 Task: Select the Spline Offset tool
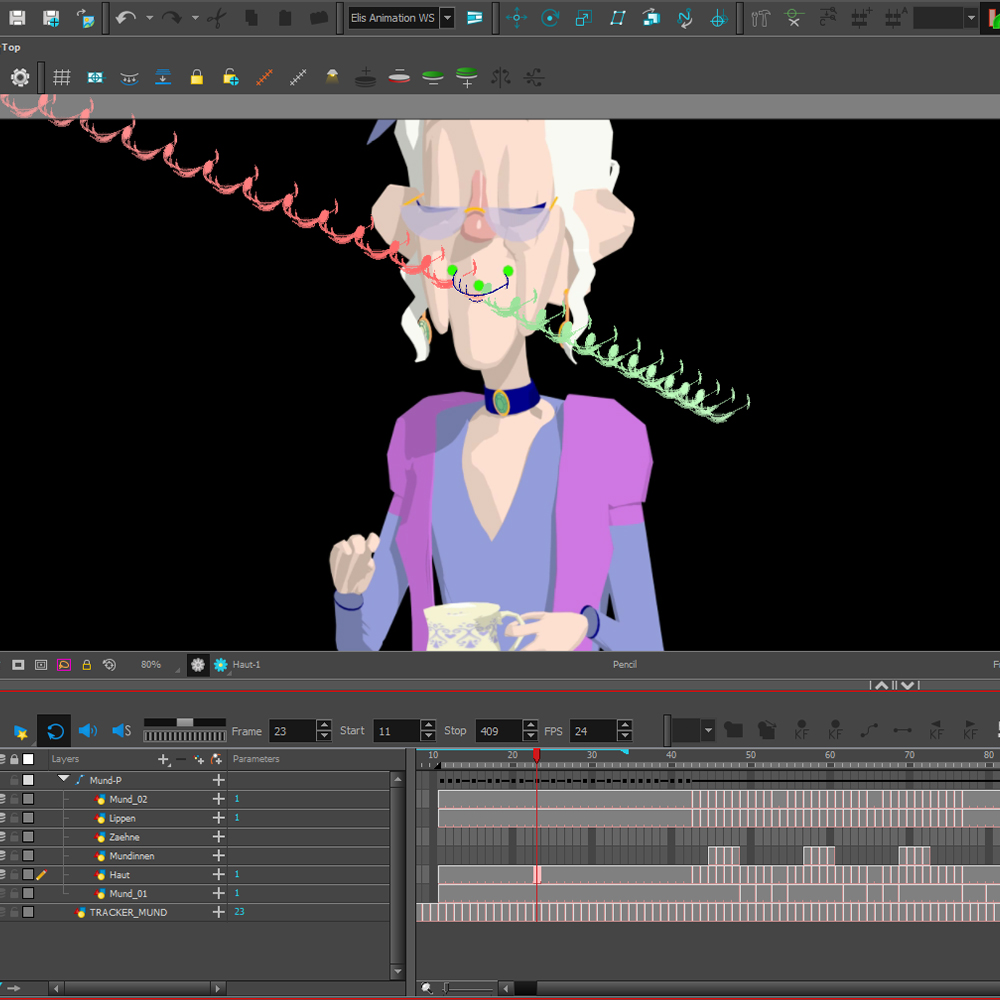[x=685, y=18]
